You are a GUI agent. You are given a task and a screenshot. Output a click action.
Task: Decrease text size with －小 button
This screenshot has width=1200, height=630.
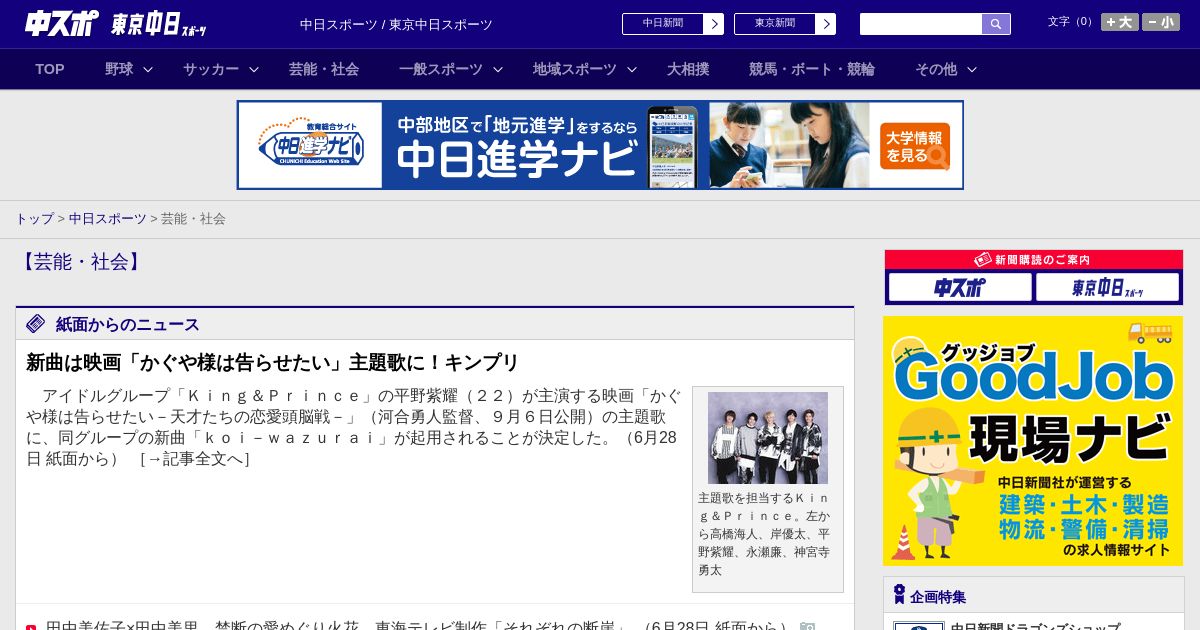tap(1161, 22)
